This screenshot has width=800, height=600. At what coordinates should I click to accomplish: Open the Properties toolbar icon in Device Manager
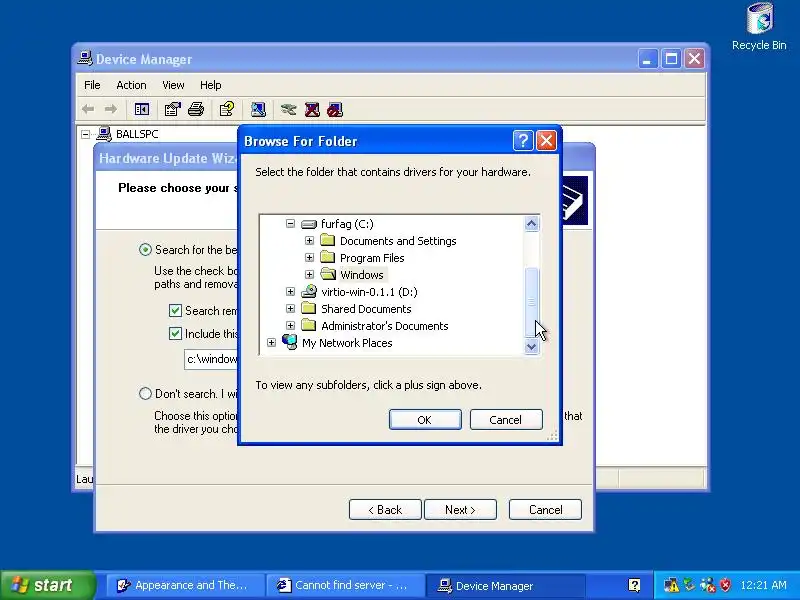172,109
